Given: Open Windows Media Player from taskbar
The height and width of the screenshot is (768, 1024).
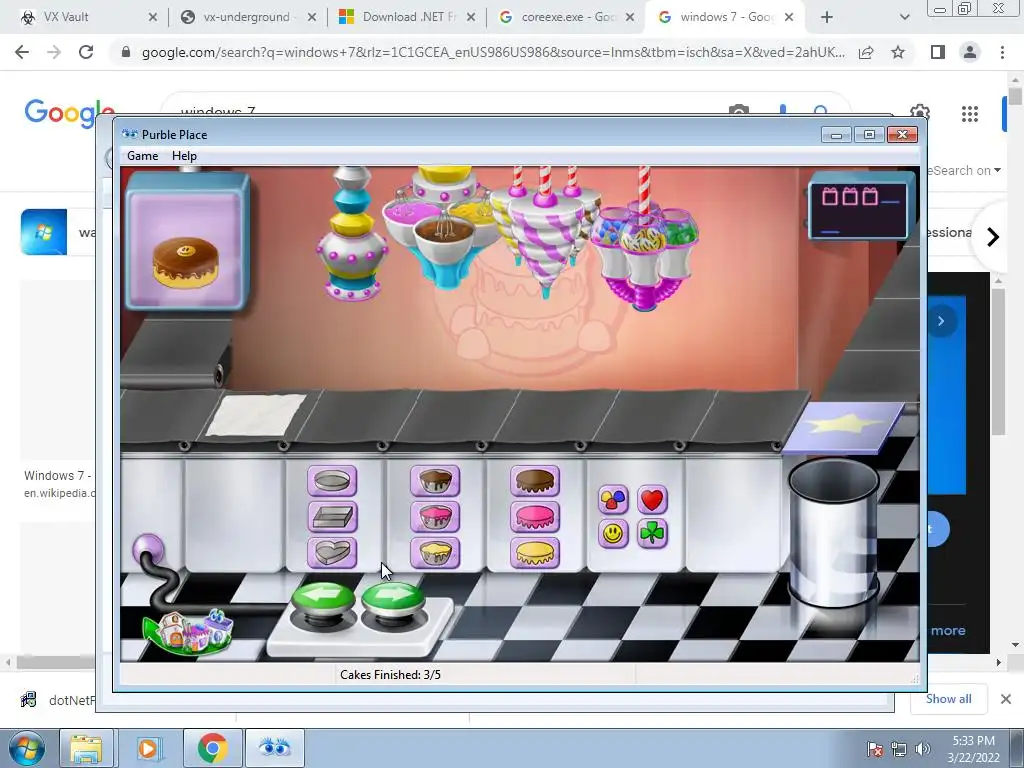Looking at the screenshot, I should pos(148,748).
